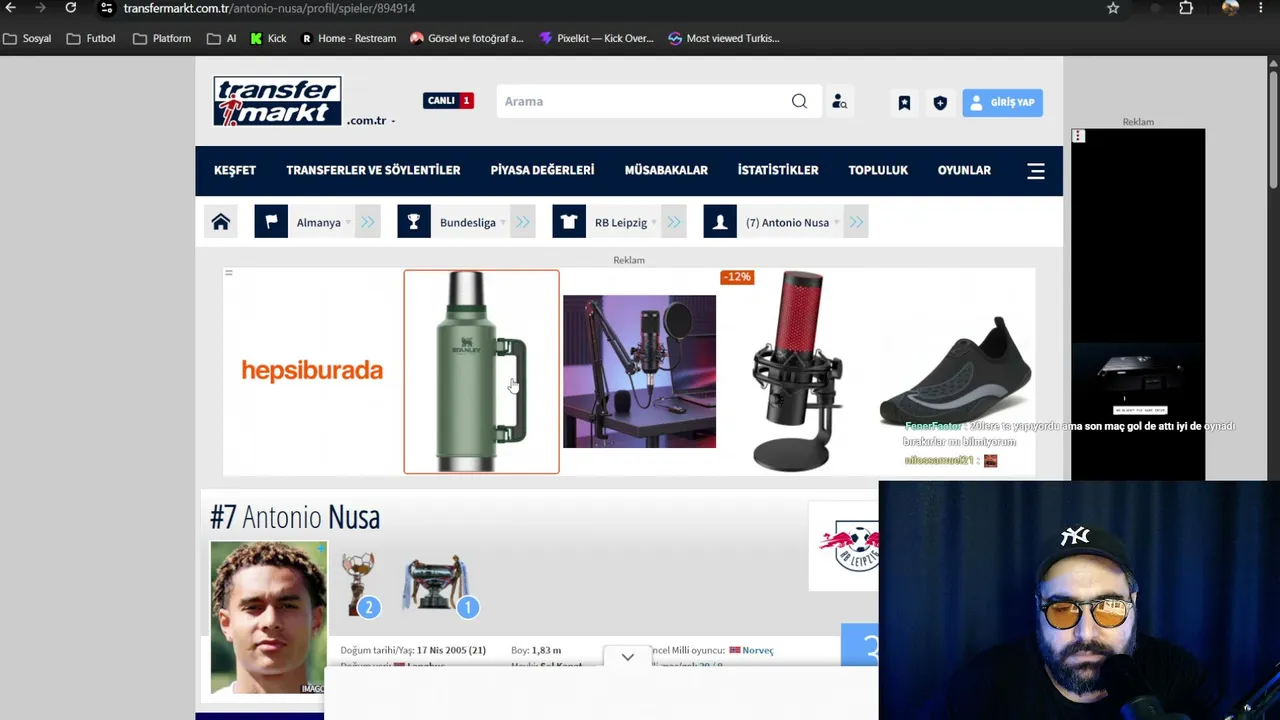
Task: Open the Platform bookmarks folder
Action: click(162, 38)
